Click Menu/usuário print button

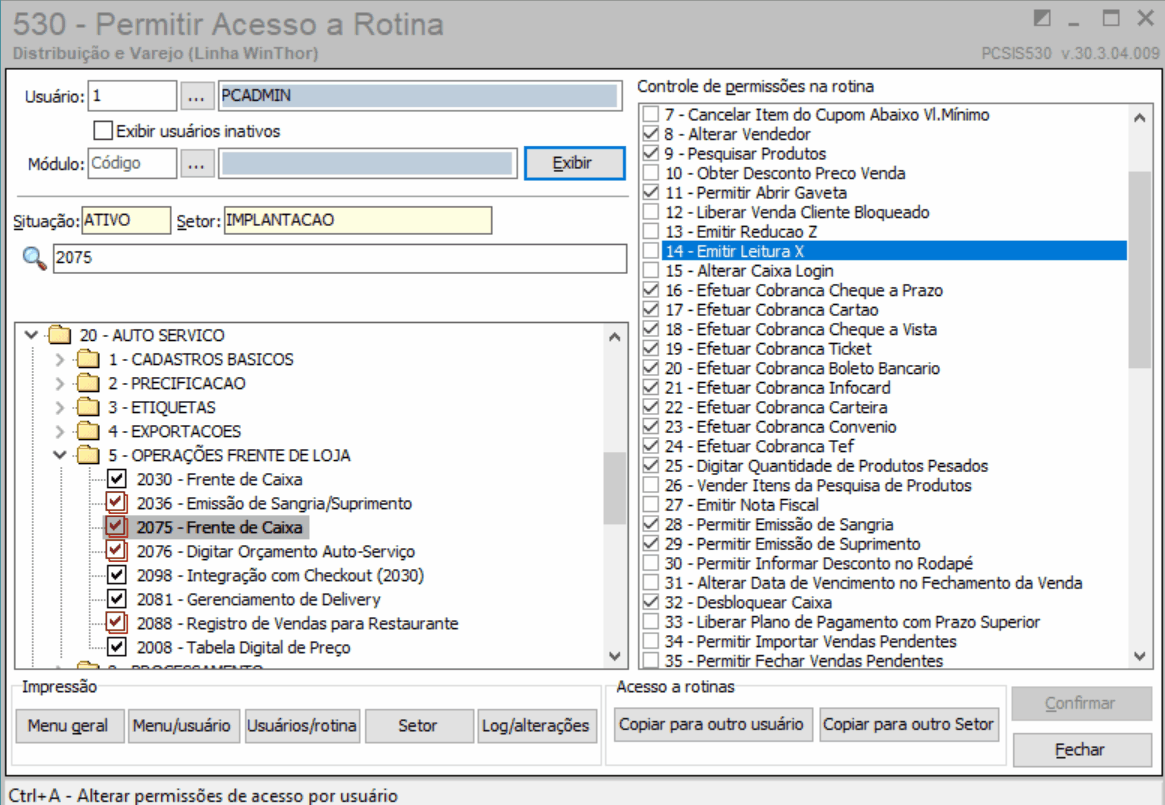182,725
